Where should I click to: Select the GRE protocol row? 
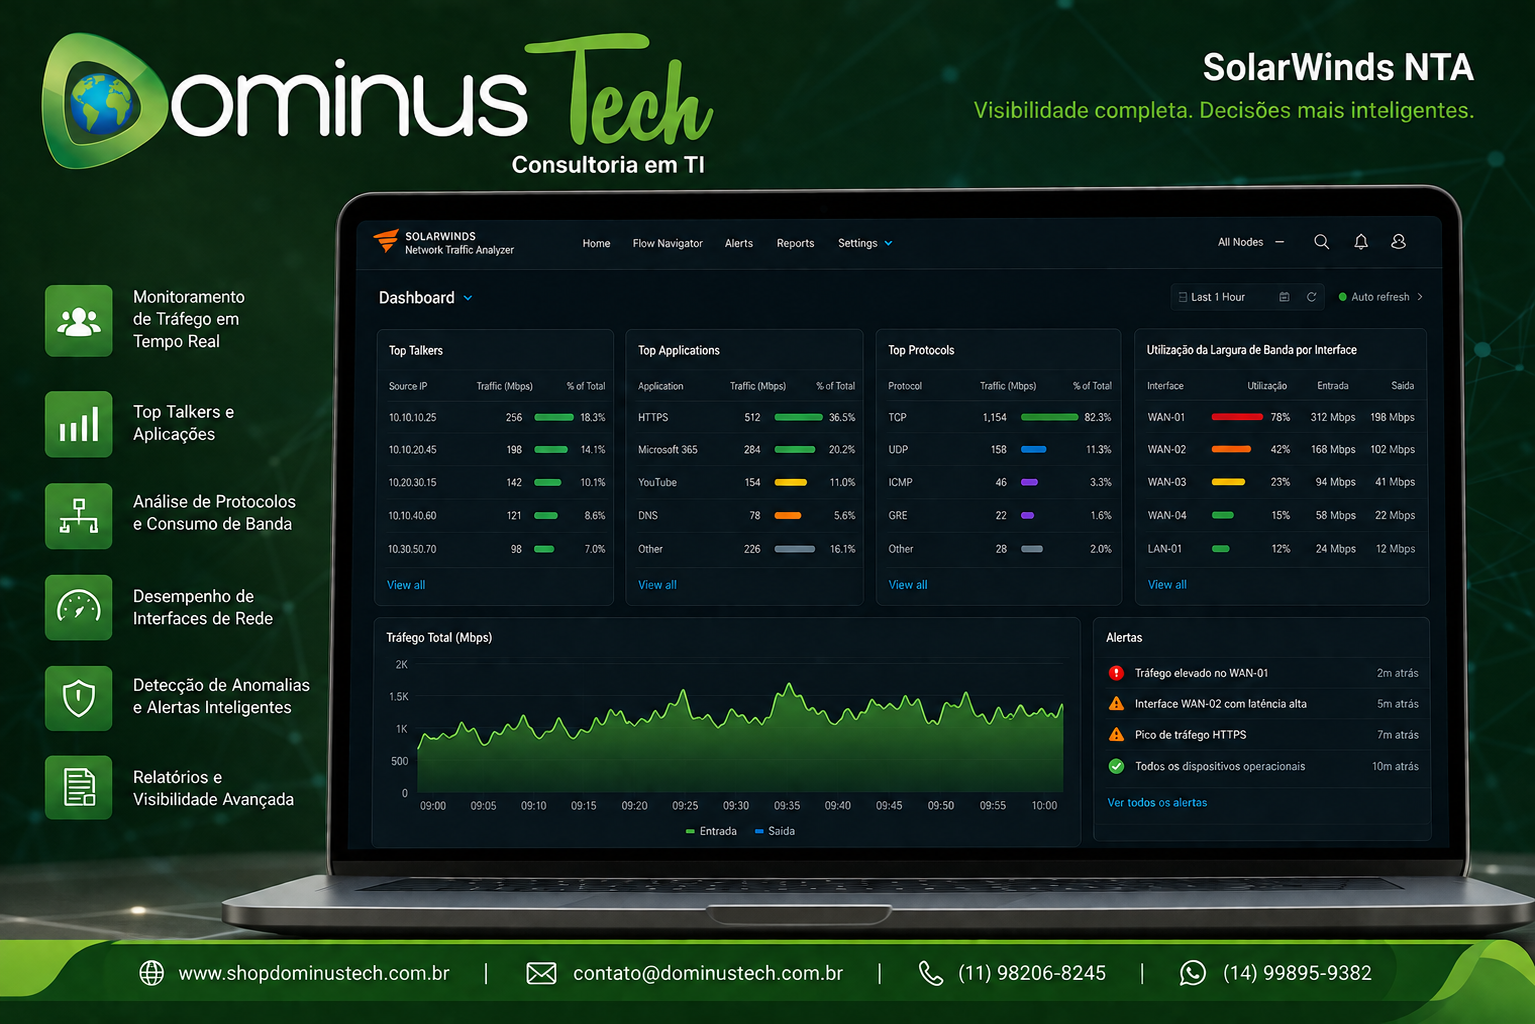click(x=999, y=516)
